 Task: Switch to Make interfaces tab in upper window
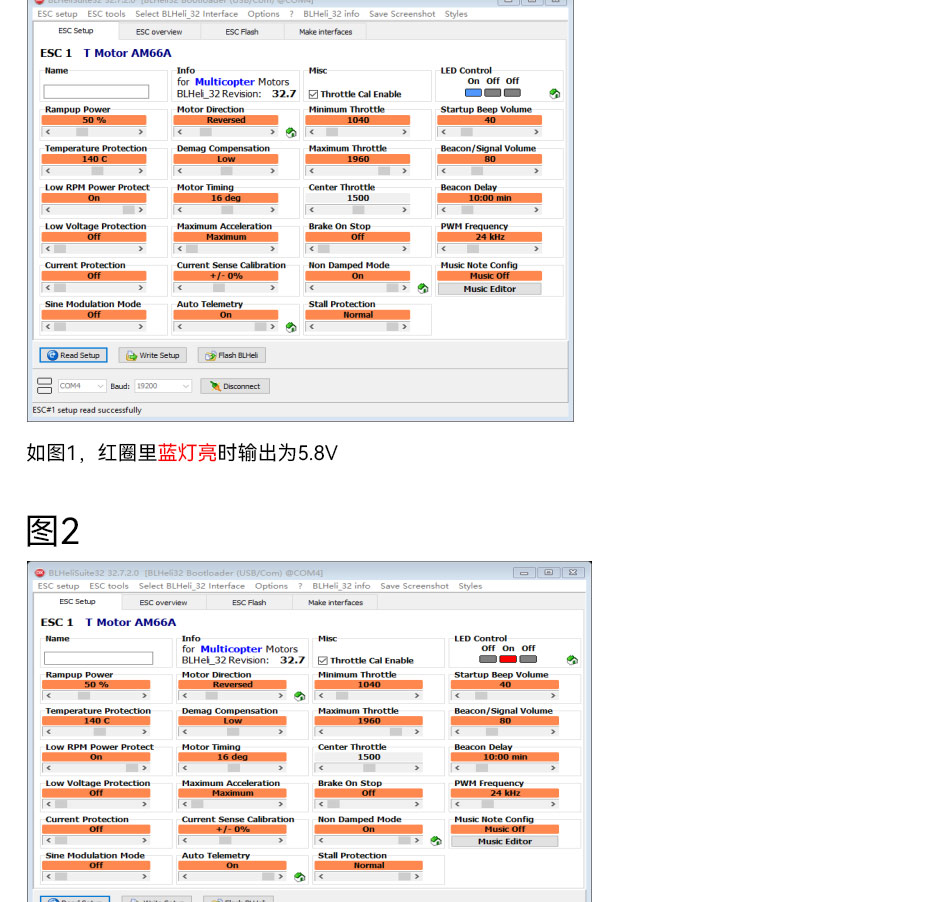pos(326,32)
